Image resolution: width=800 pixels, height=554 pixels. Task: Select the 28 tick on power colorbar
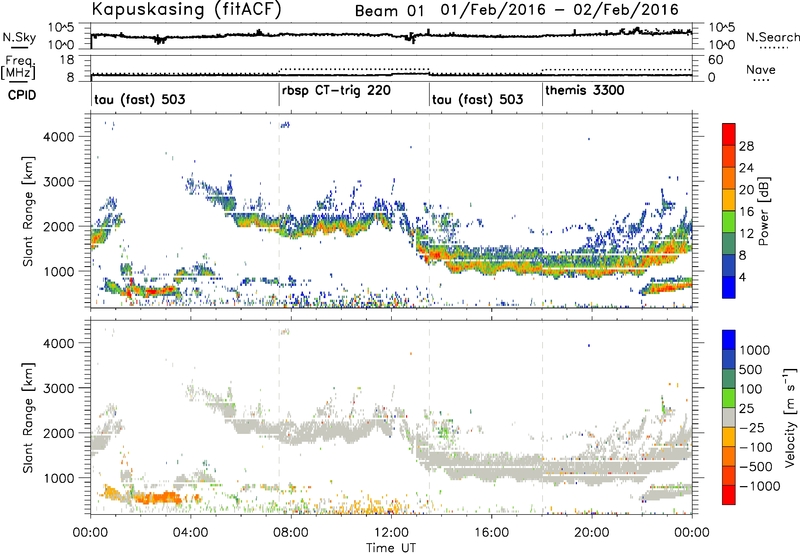[x=746, y=146]
